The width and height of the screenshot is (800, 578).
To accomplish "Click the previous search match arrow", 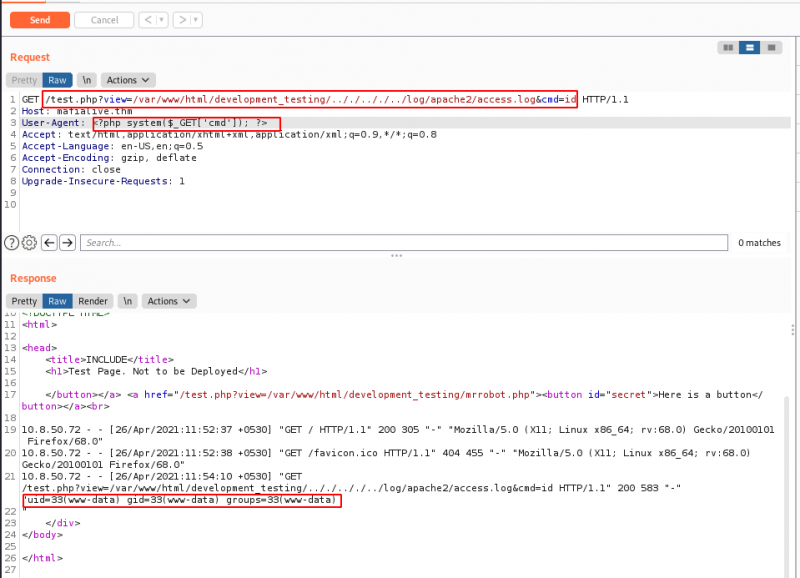I will 47,241.
